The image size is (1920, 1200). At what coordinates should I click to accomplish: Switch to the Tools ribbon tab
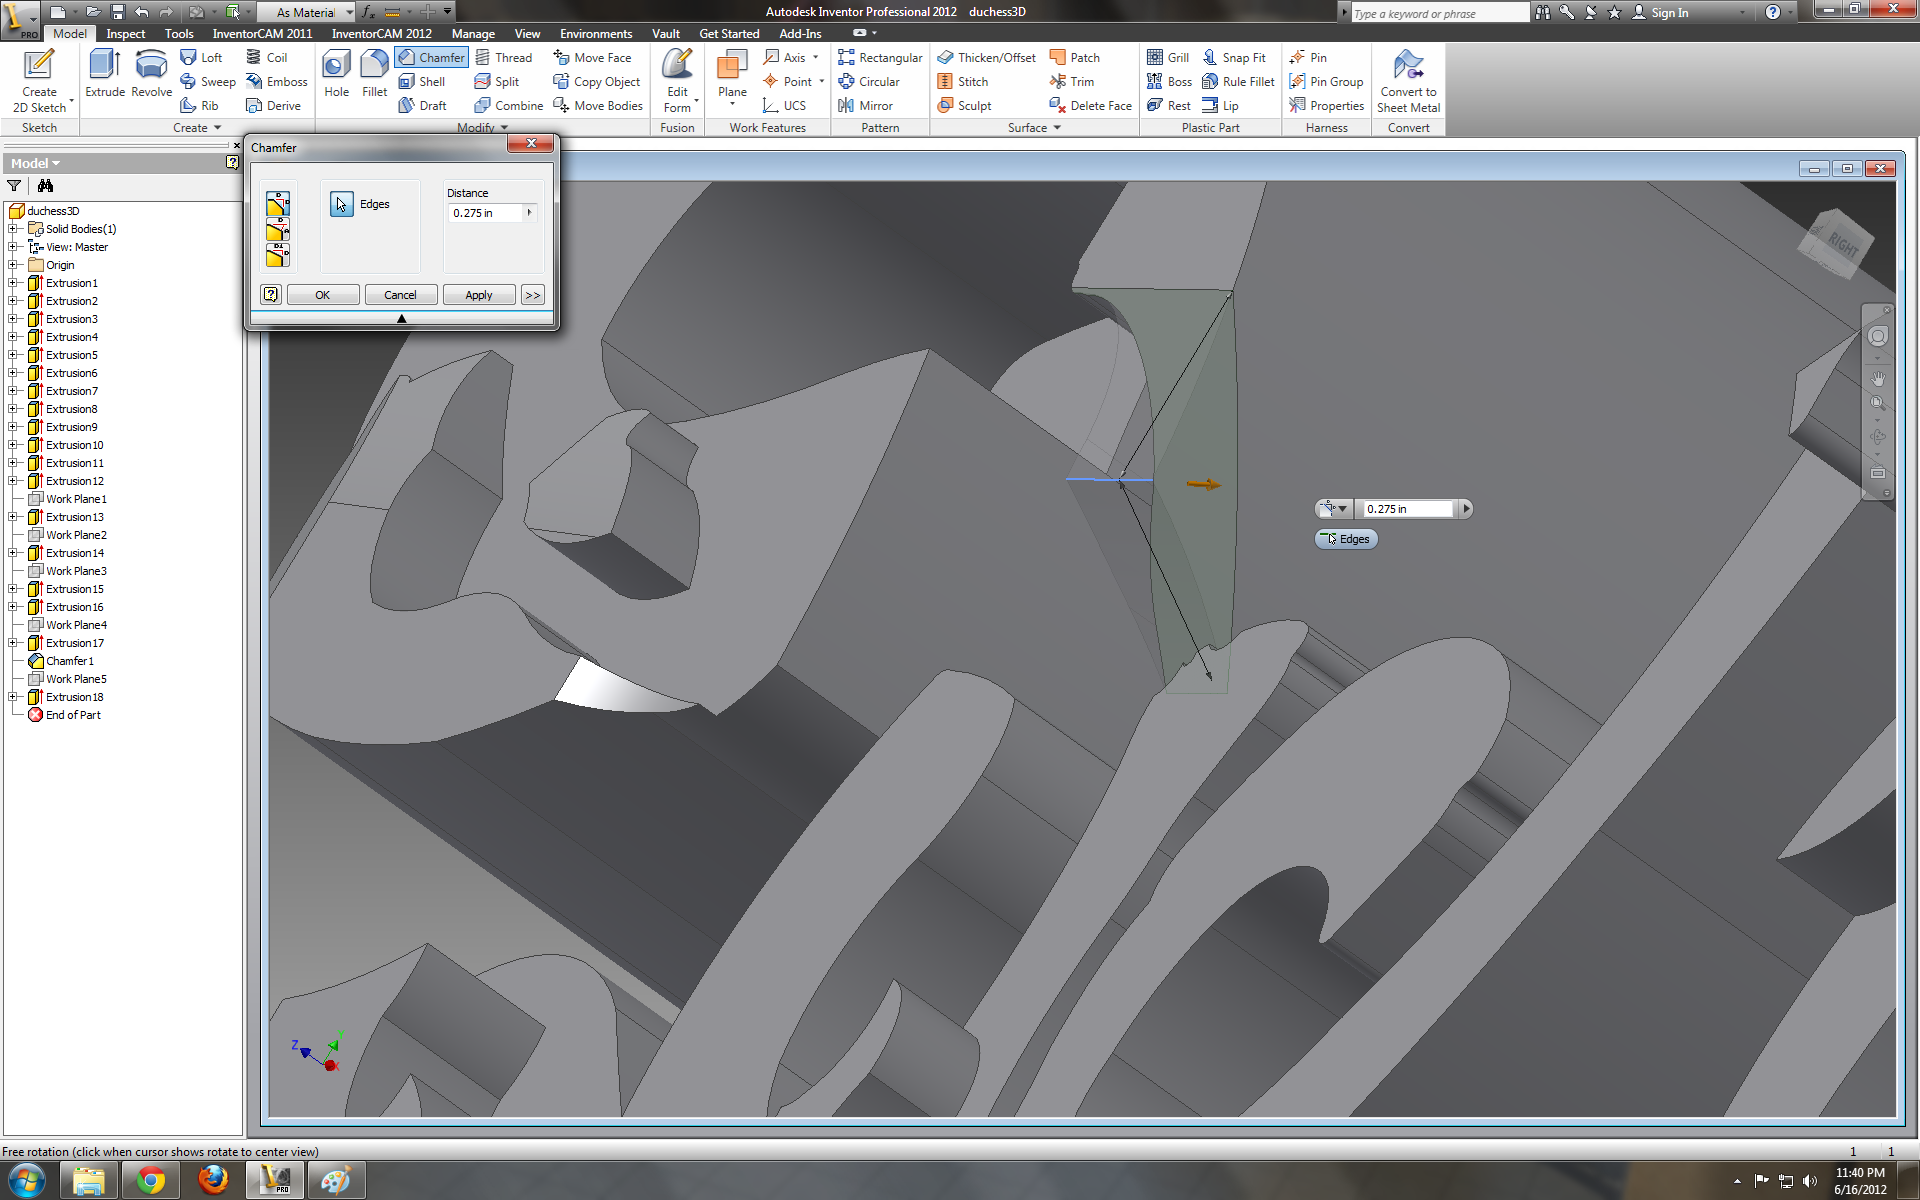tap(179, 34)
